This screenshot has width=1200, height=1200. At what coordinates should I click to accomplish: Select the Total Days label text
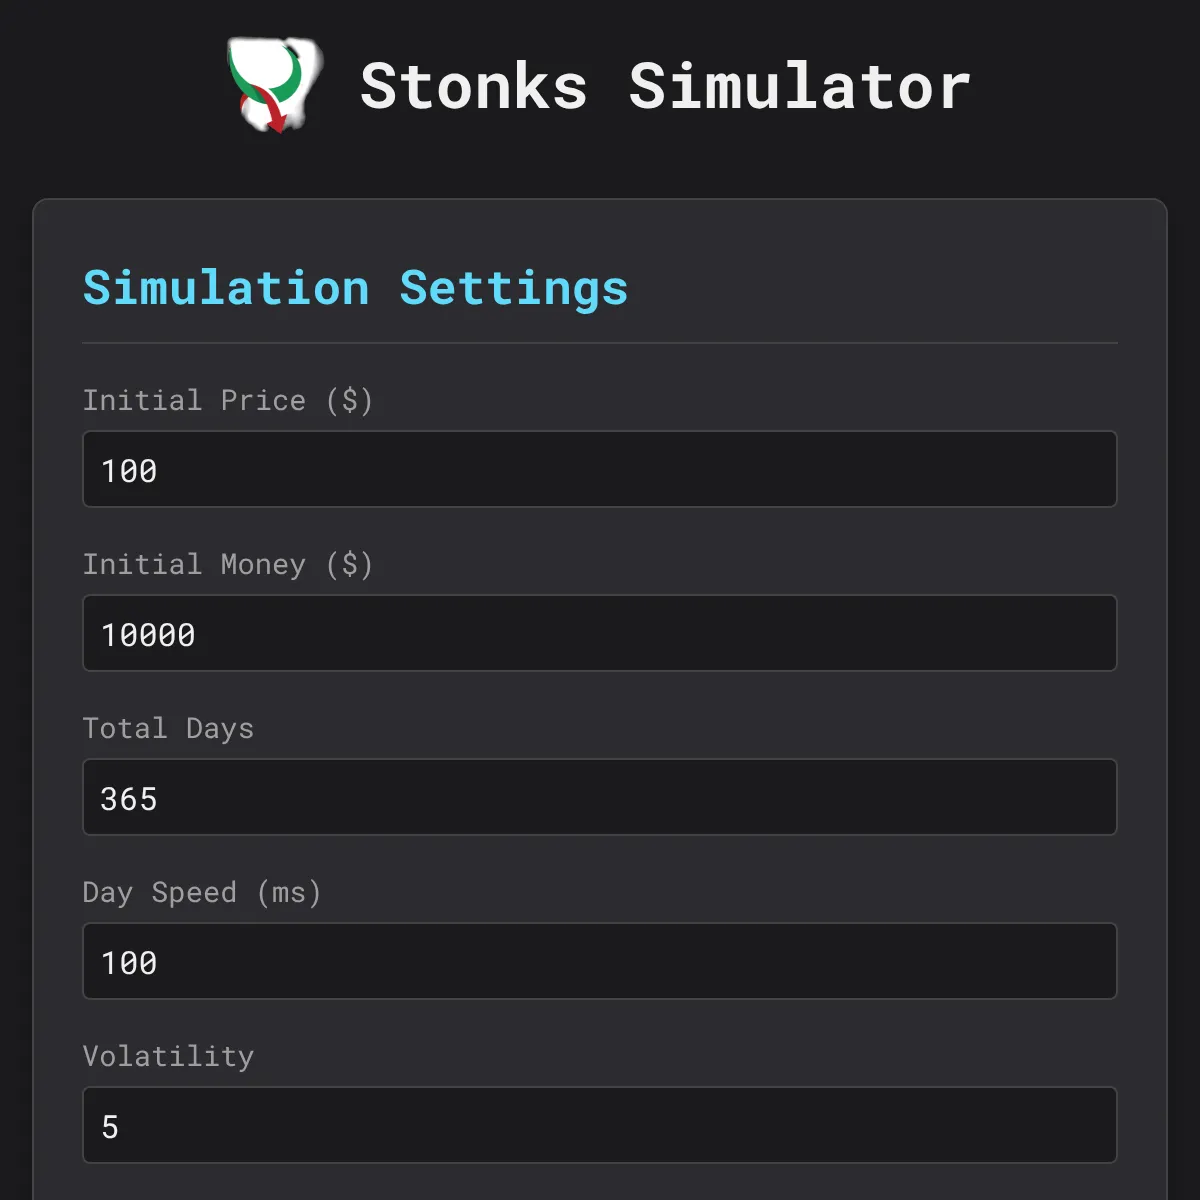pyautogui.click(x=168, y=729)
